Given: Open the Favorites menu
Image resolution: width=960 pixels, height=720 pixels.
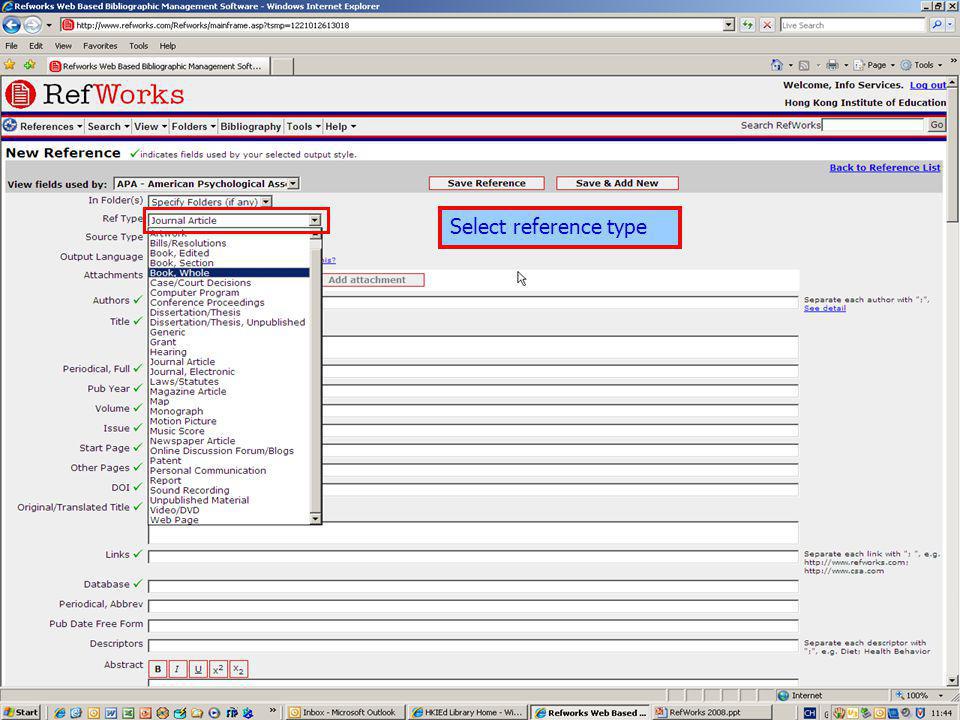Looking at the screenshot, I should pos(100,45).
